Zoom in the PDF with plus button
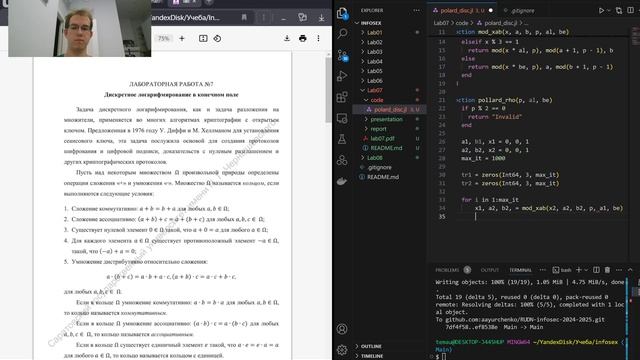 [182, 38]
